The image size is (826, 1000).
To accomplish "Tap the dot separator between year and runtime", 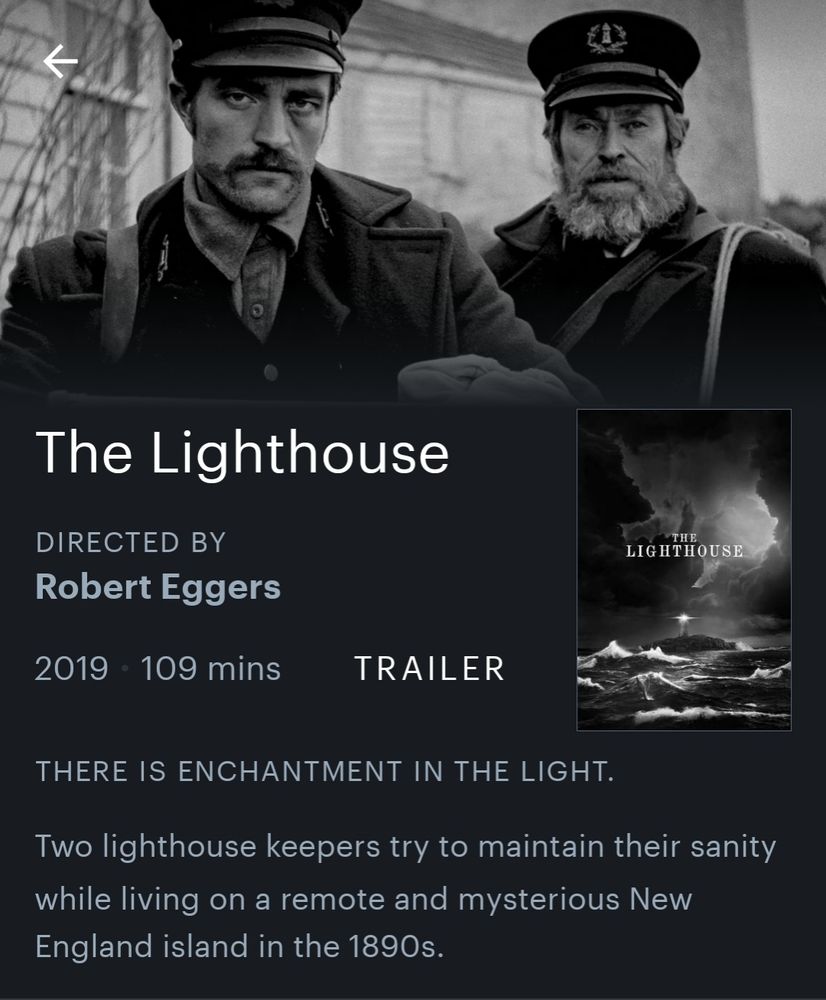I will (125, 669).
